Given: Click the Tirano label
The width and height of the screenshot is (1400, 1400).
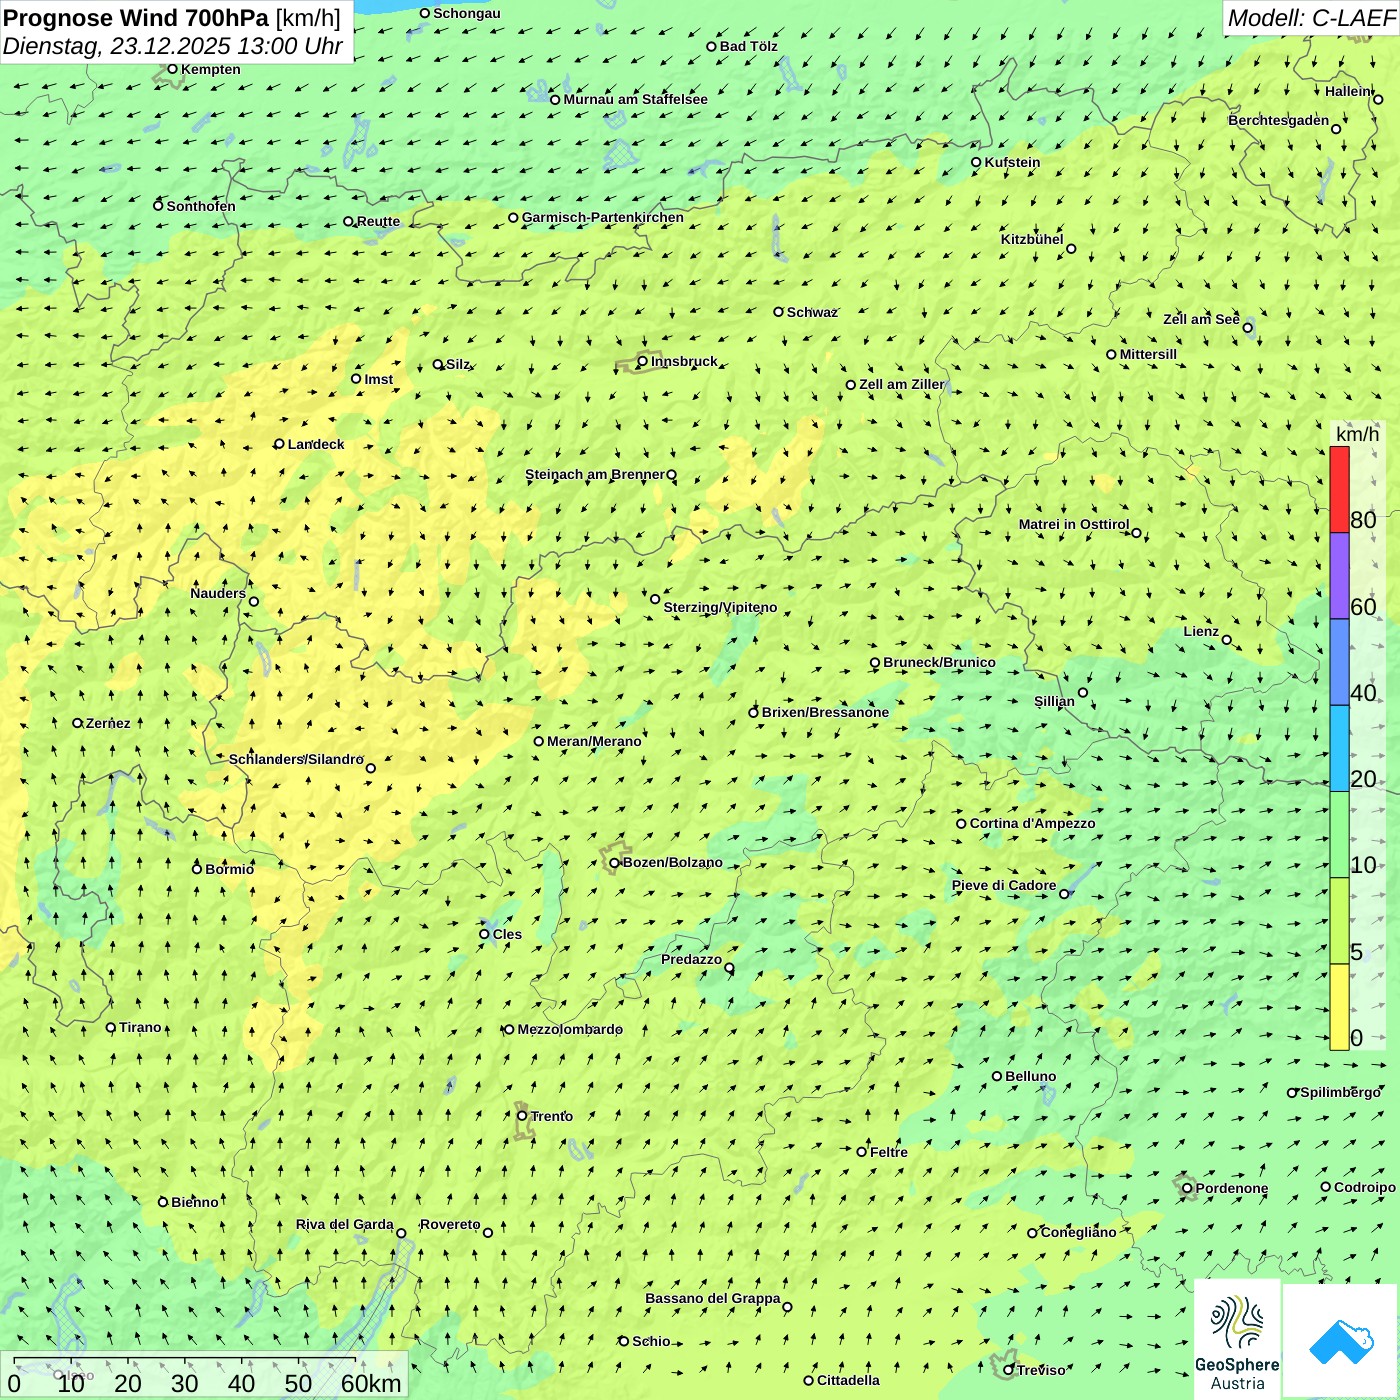Looking at the screenshot, I should click(140, 1027).
